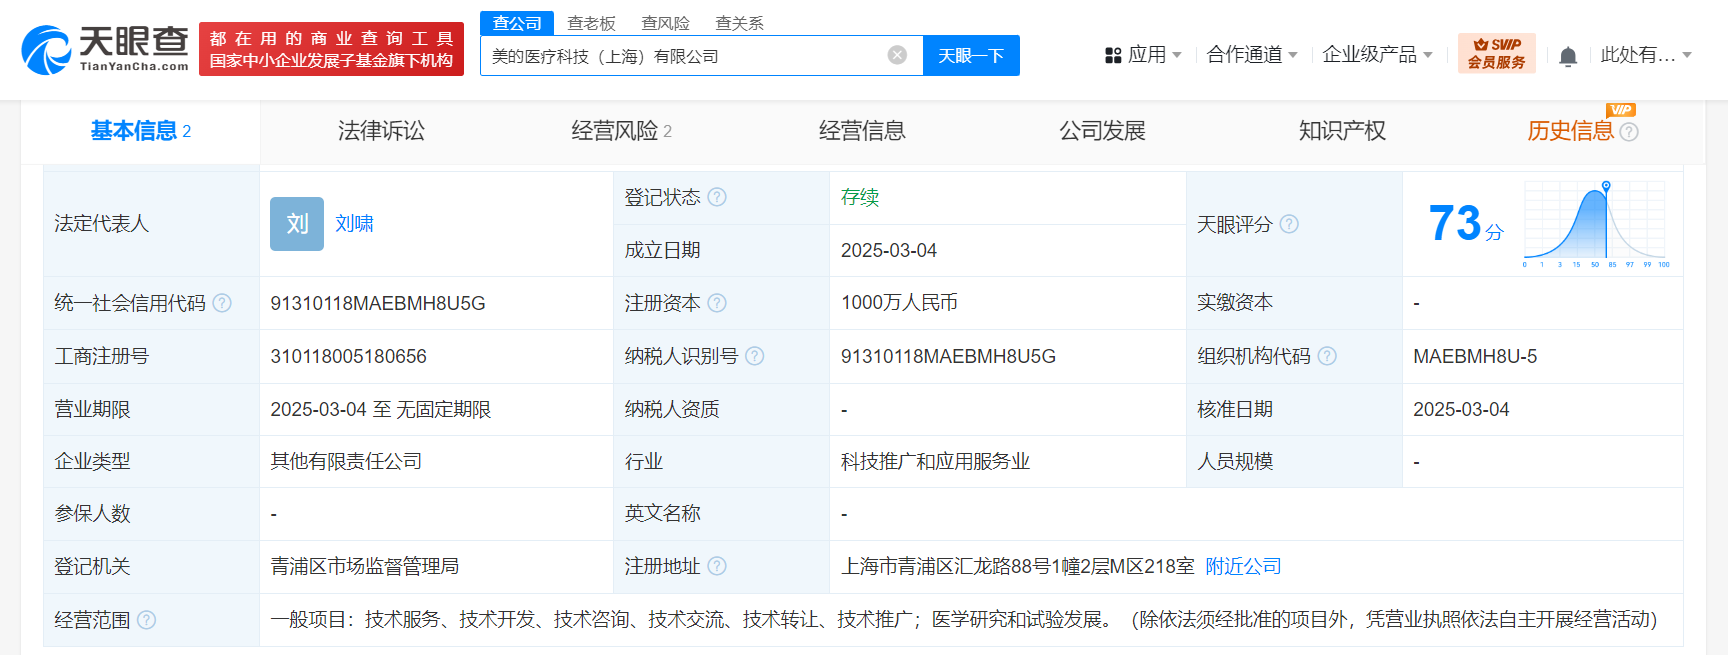Screen dimensions: 1728x655
Task: Click the SVIP member service badge
Action: tap(1496, 53)
